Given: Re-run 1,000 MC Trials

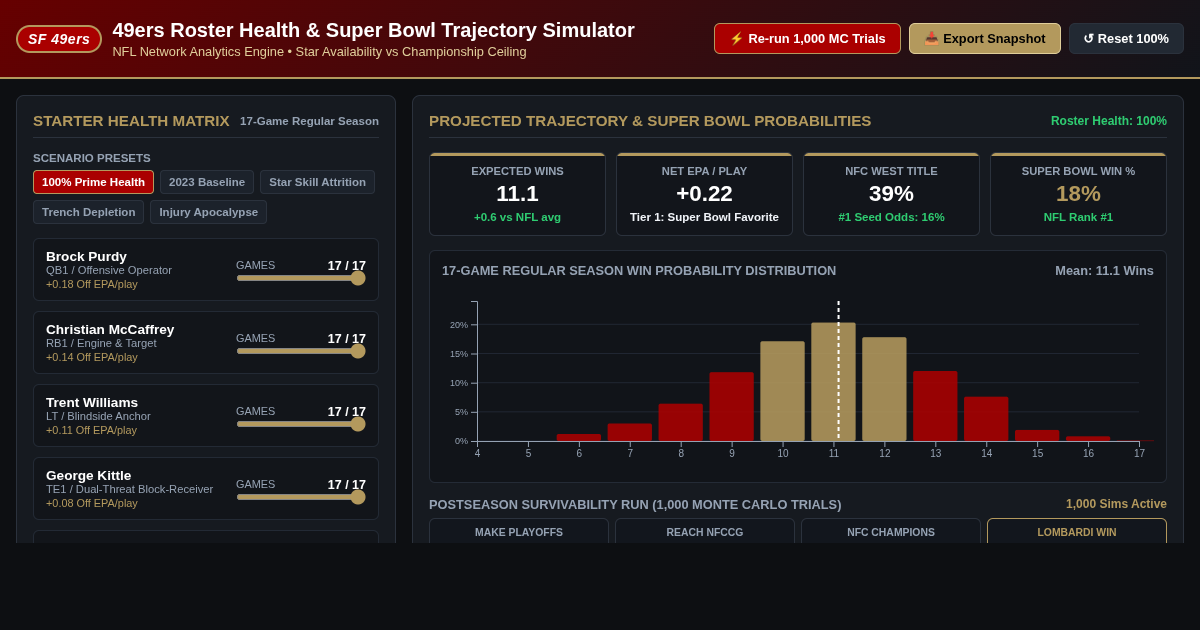Looking at the screenshot, I should pos(807,39).
